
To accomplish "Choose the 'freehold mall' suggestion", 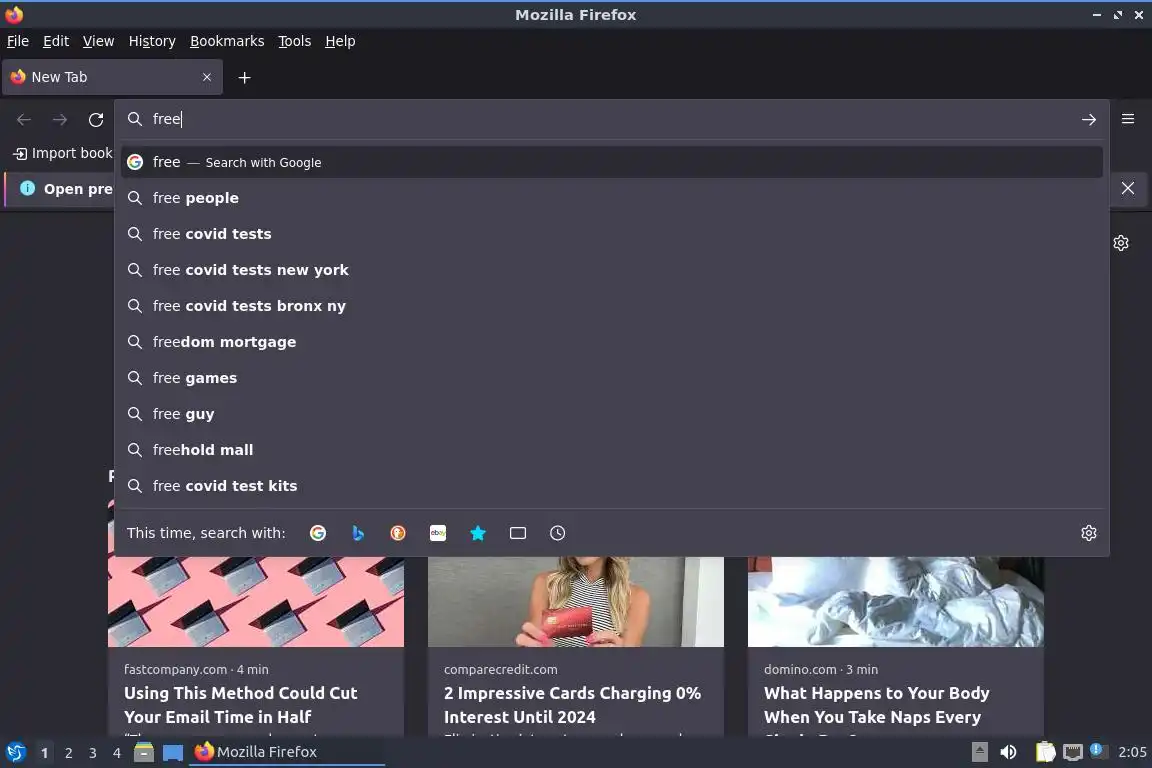I will [x=611, y=450].
